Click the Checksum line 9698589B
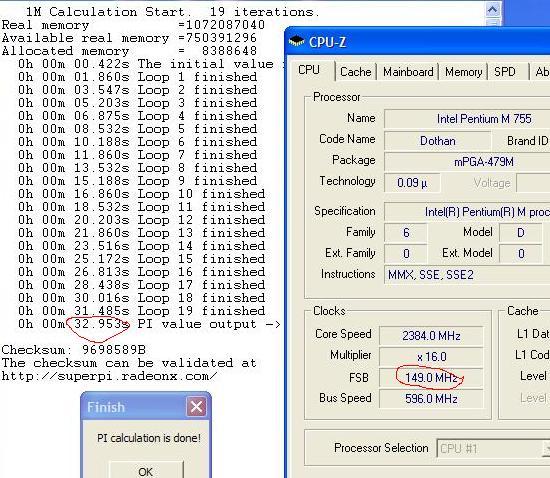This screenshot has height=478, width=550. click(x=74, y=350)
